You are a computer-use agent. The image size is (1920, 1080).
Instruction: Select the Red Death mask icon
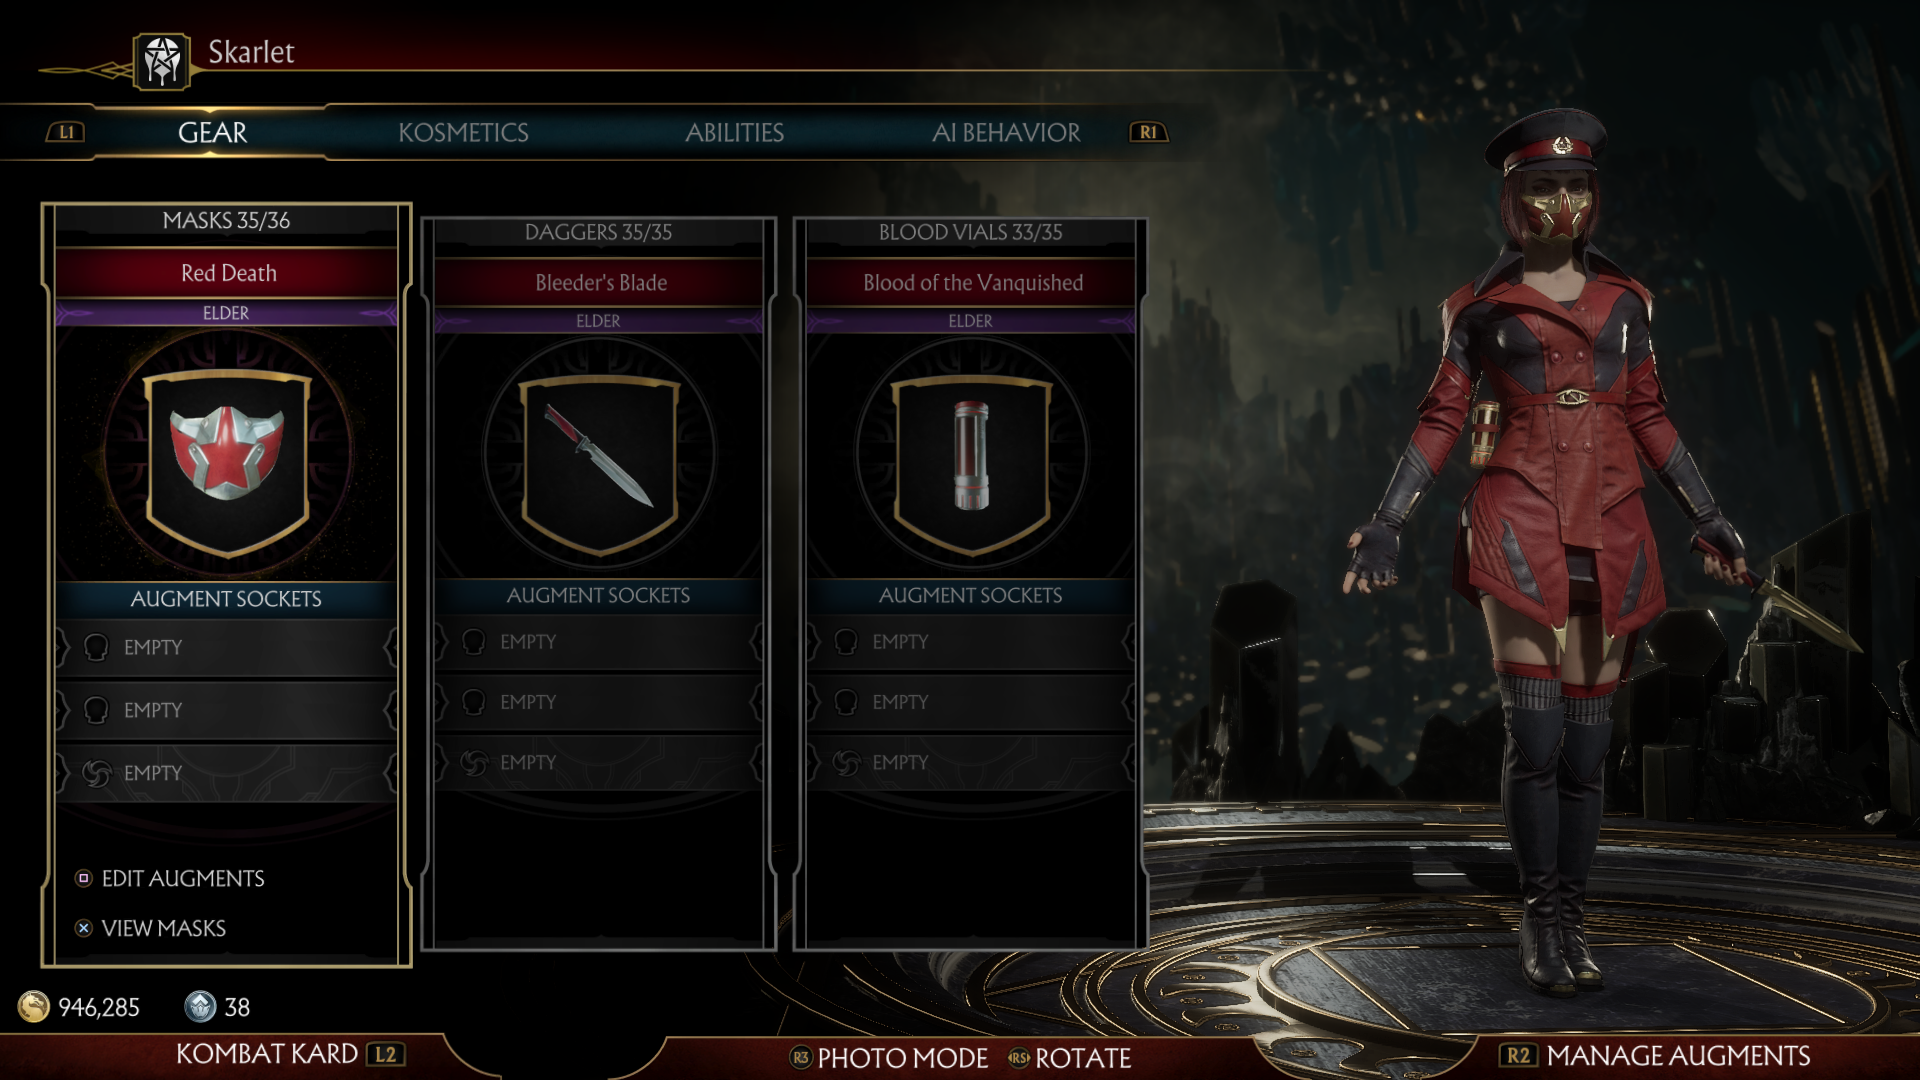click(x=228, y=459)
